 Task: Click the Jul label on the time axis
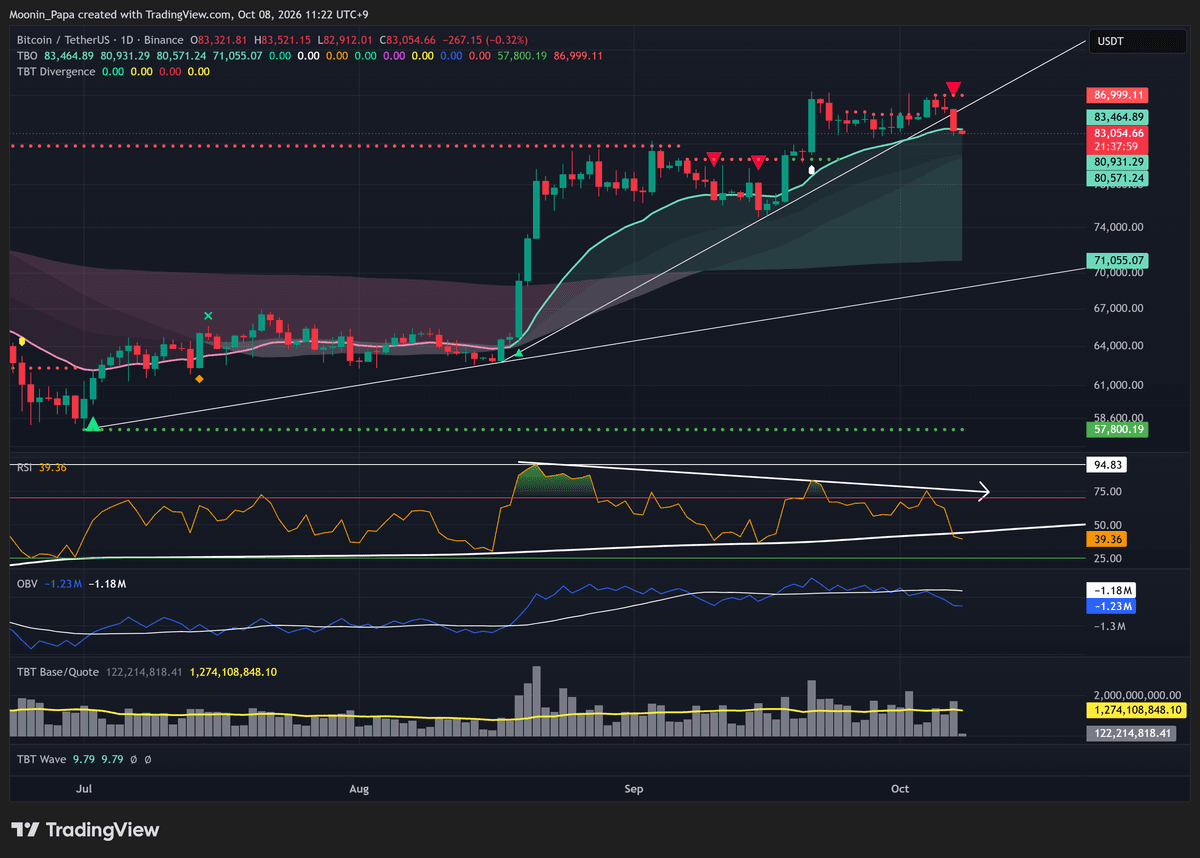(84, 789)
